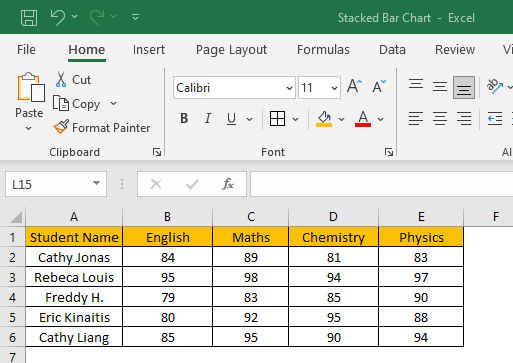Select the Chemistry header cell
Image resolution: width=513 pixels, height=363 pixels.
click(333, 237)
